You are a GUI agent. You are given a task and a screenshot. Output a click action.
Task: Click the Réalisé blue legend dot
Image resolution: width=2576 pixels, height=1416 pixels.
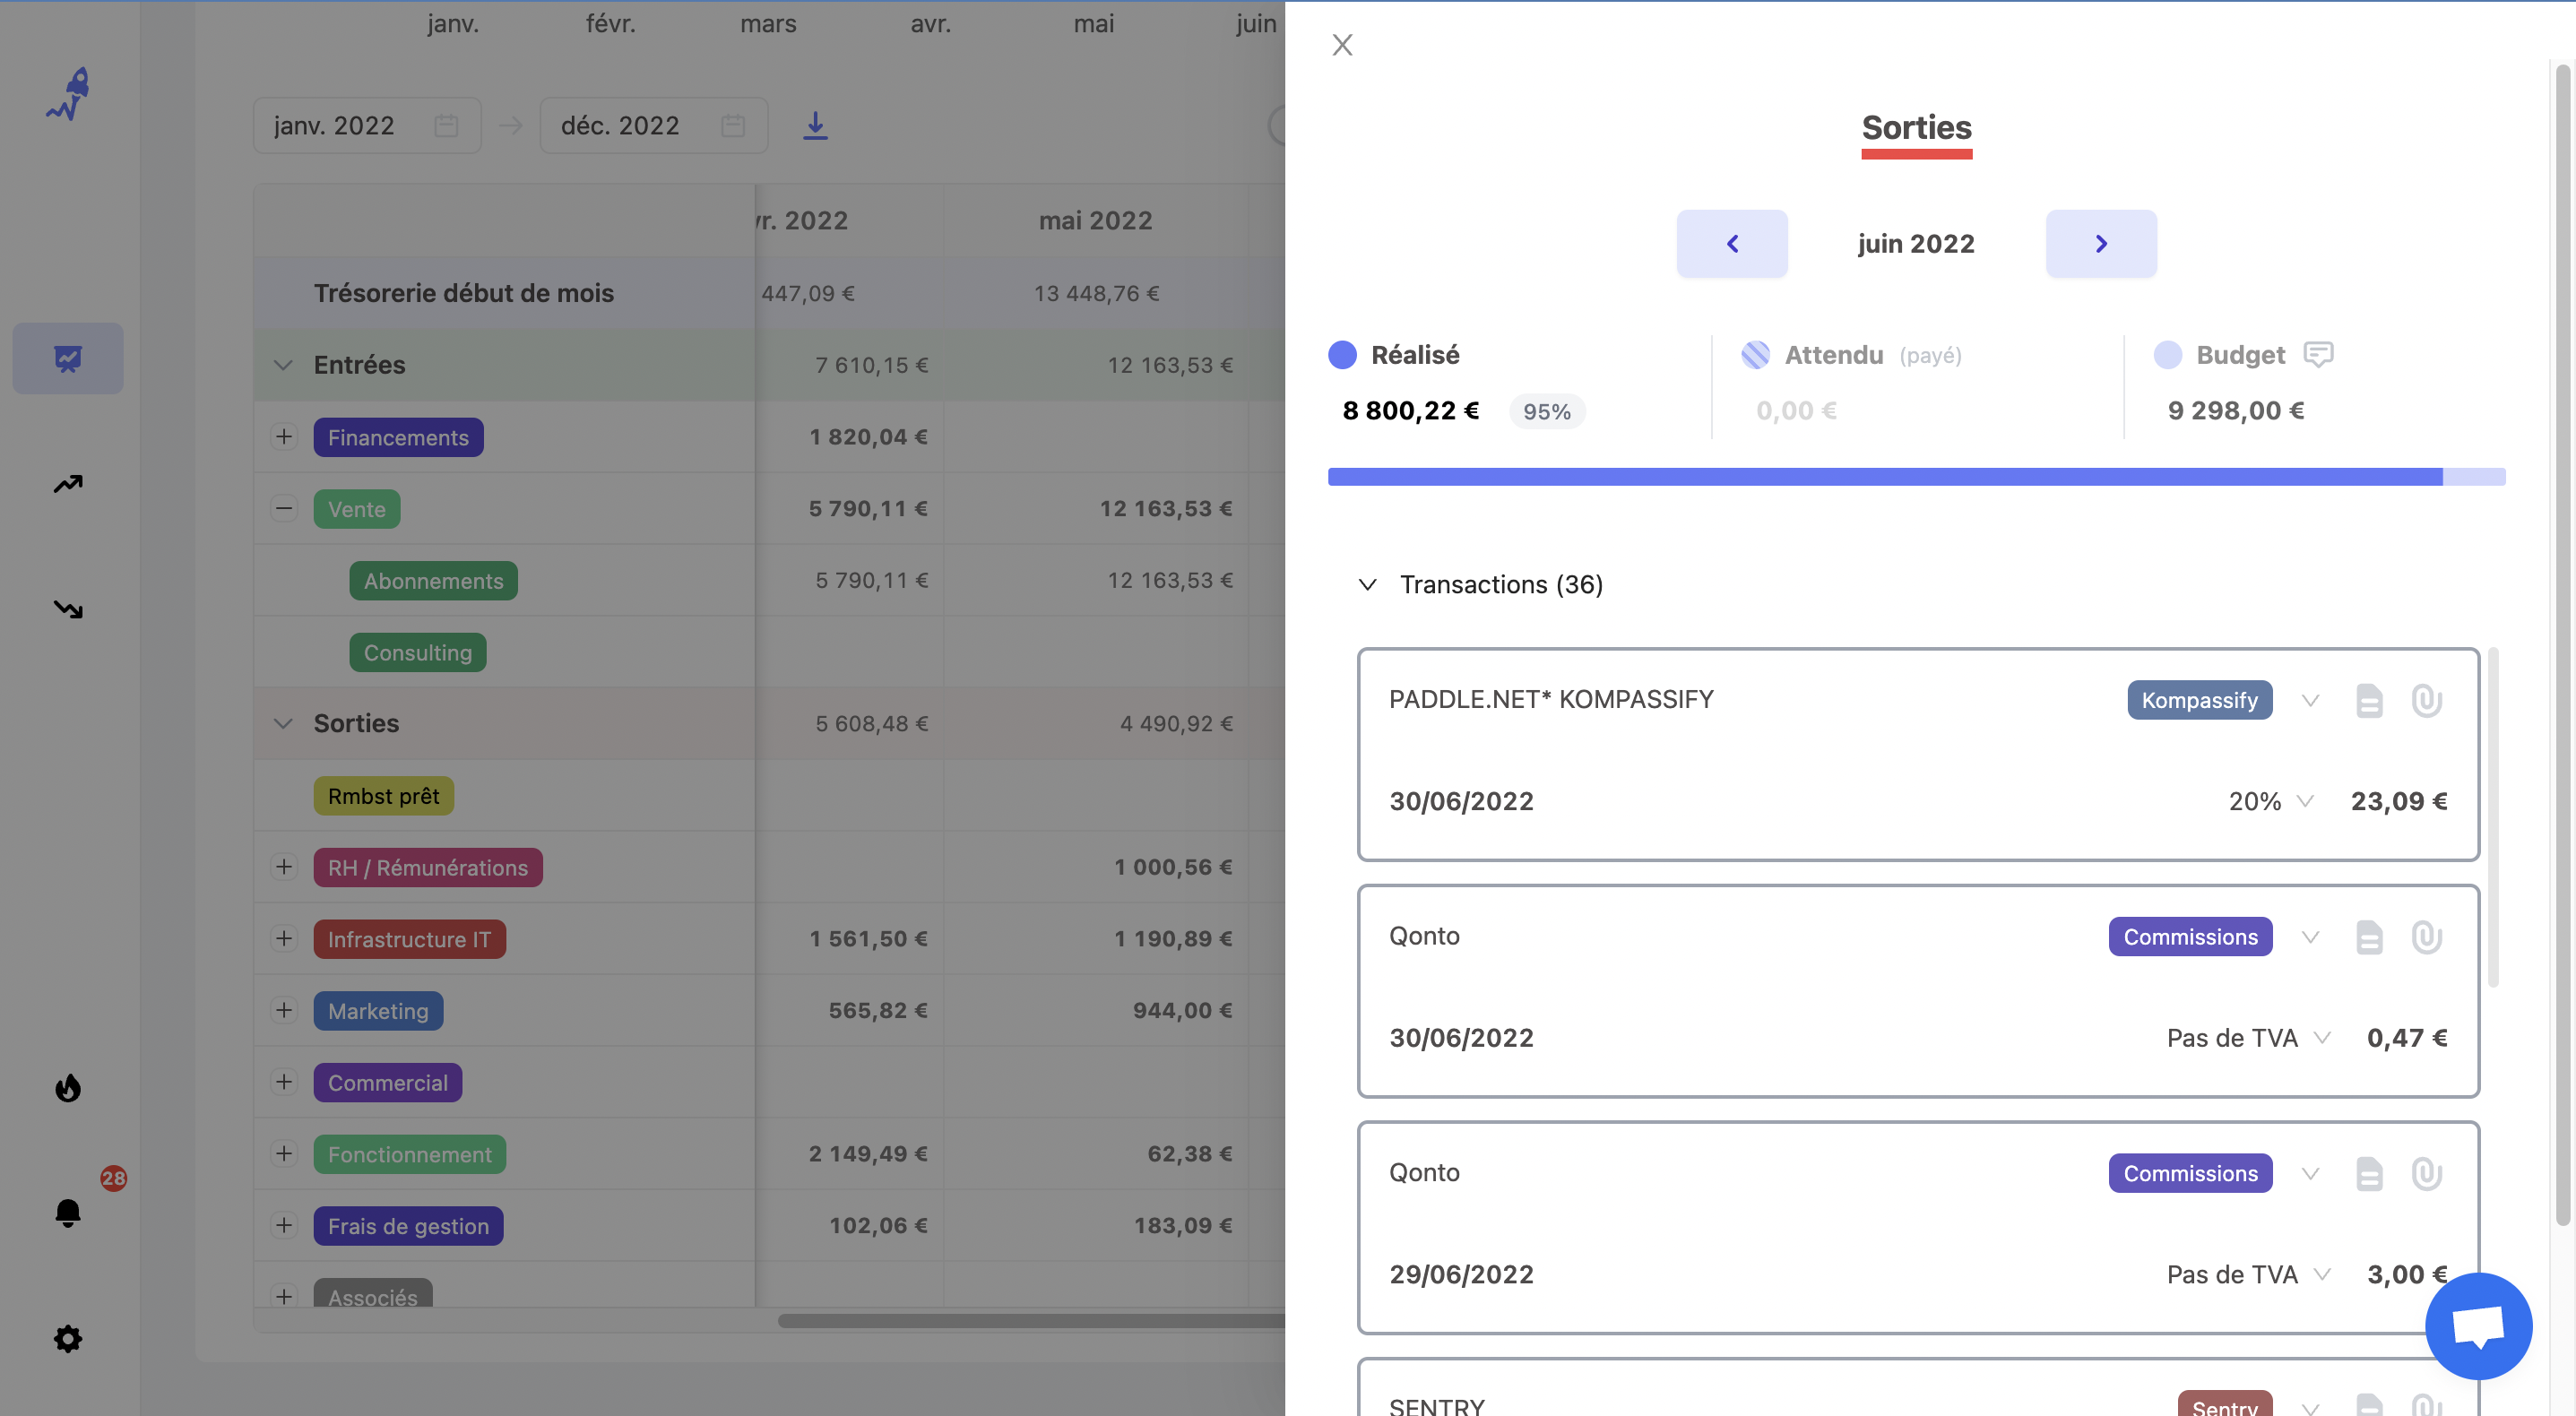(x=1342, y=355)
